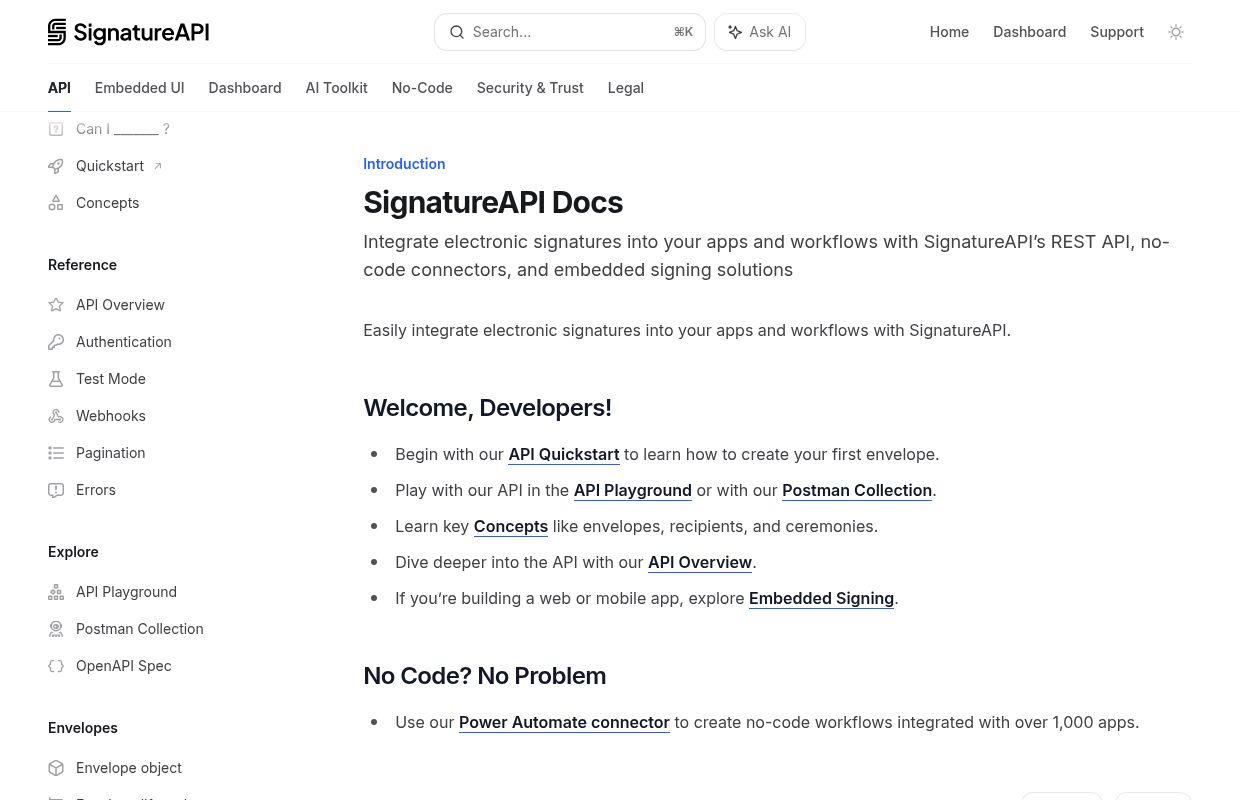This screenshot has width=1240, height=800.
Task: Open Ask AI assistant
Action: pos(759,32)
